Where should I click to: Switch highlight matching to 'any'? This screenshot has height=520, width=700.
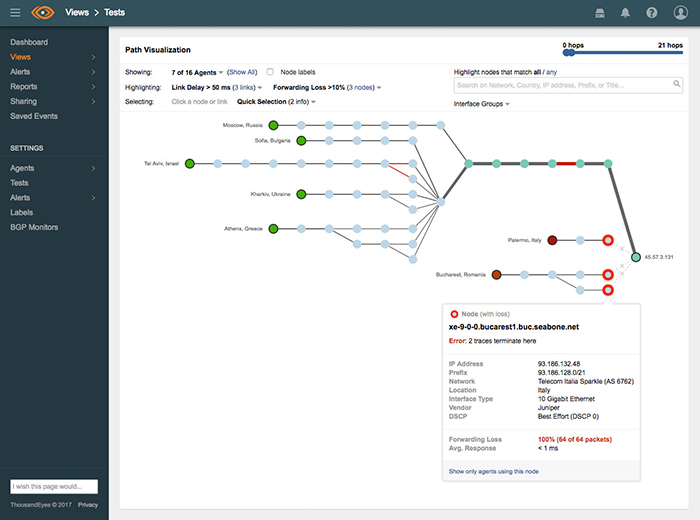(x=551, y=72)
